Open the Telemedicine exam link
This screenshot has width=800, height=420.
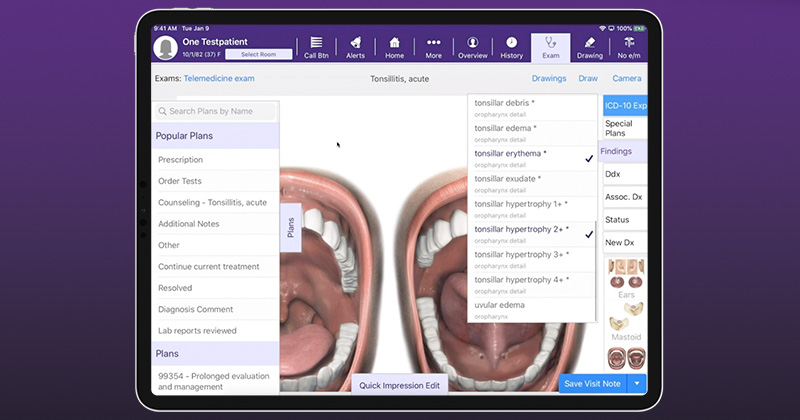[219, 78]
